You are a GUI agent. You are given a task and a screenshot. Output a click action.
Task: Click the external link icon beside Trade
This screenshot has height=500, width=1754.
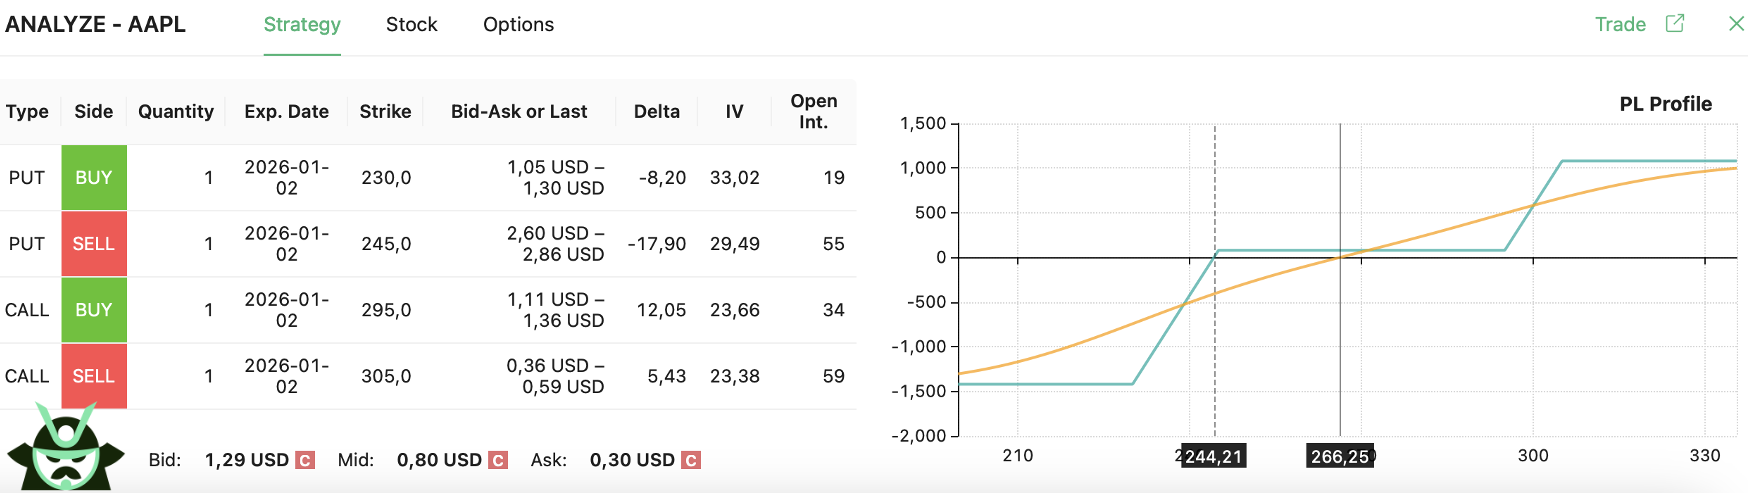[1675, 23]
